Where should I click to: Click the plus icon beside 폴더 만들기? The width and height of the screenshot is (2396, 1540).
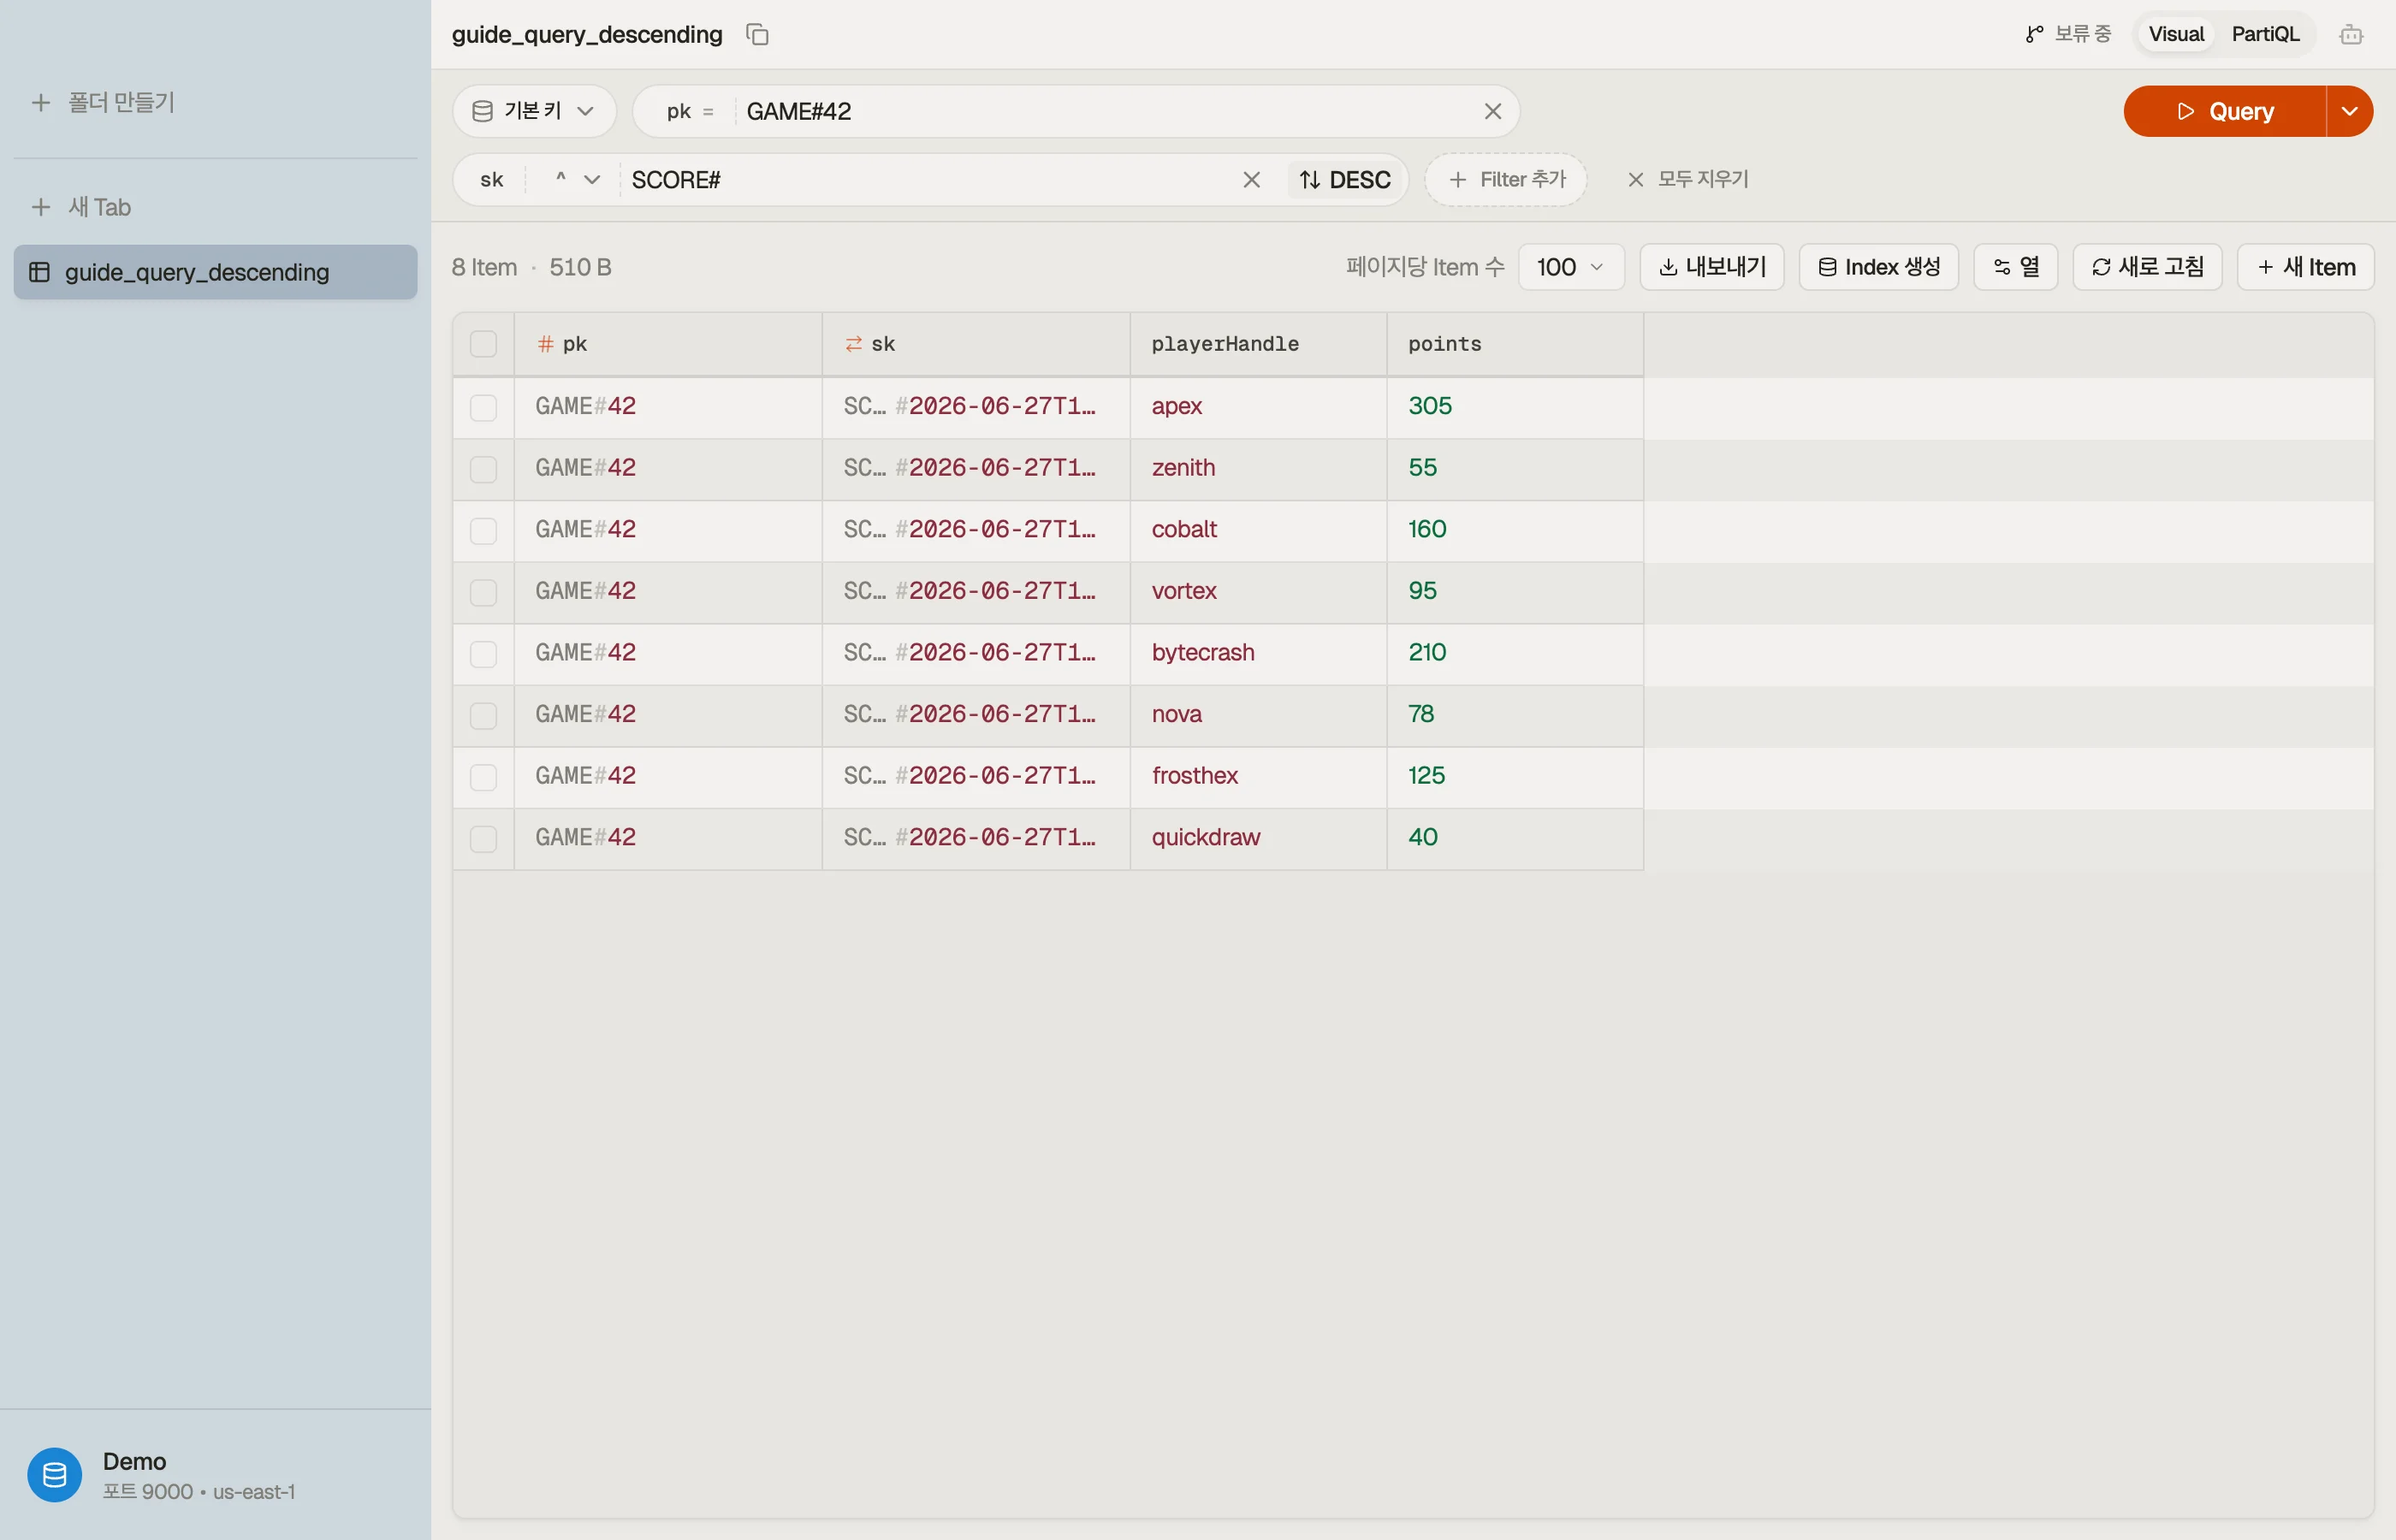[x=41, y=102]
